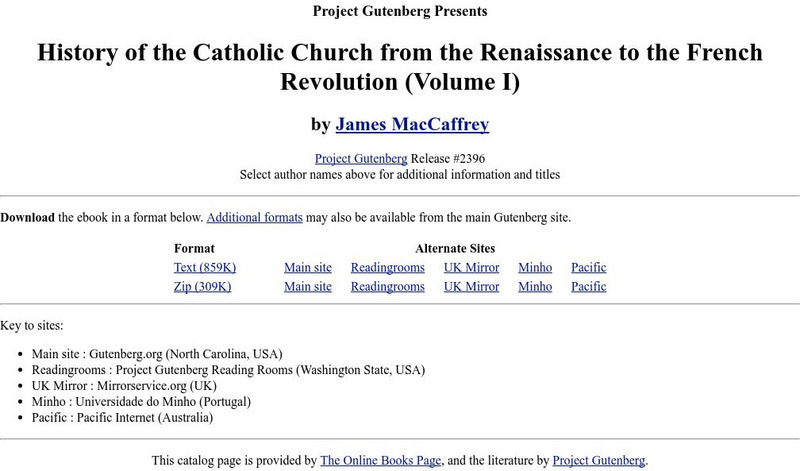The image size is (800, 471).
Task: Open Readingrooms link in Text row
Action: click(388, 267)
